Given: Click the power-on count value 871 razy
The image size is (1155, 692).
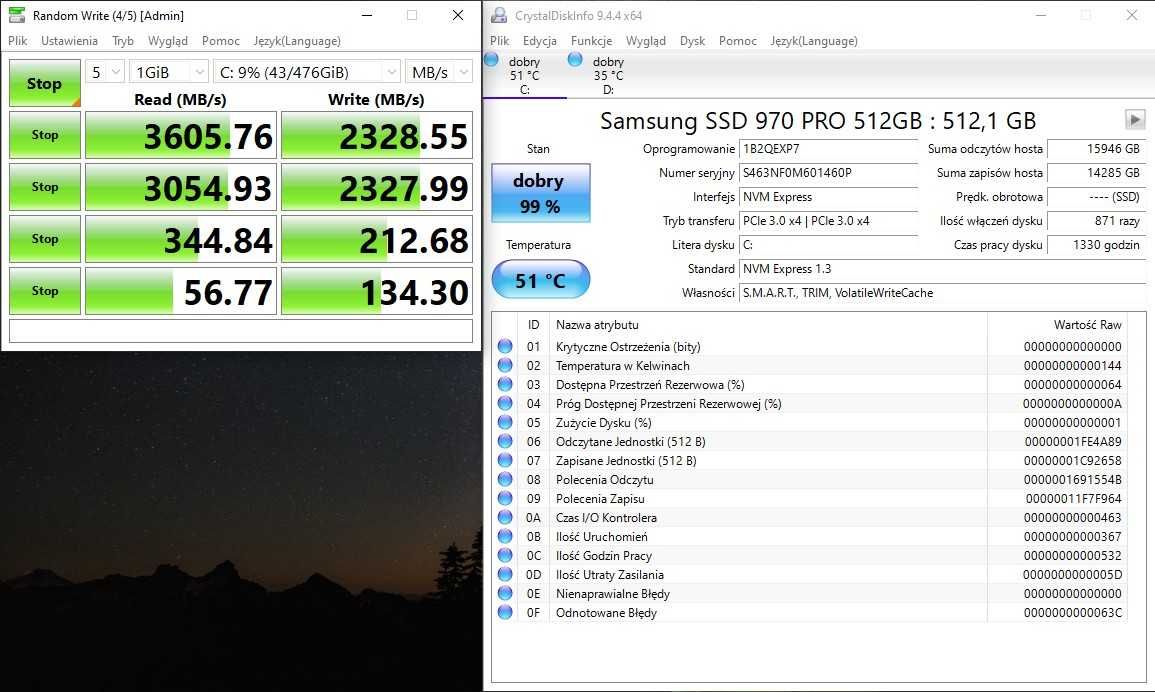Looking at the screenshot, I should pos(1096,221).
